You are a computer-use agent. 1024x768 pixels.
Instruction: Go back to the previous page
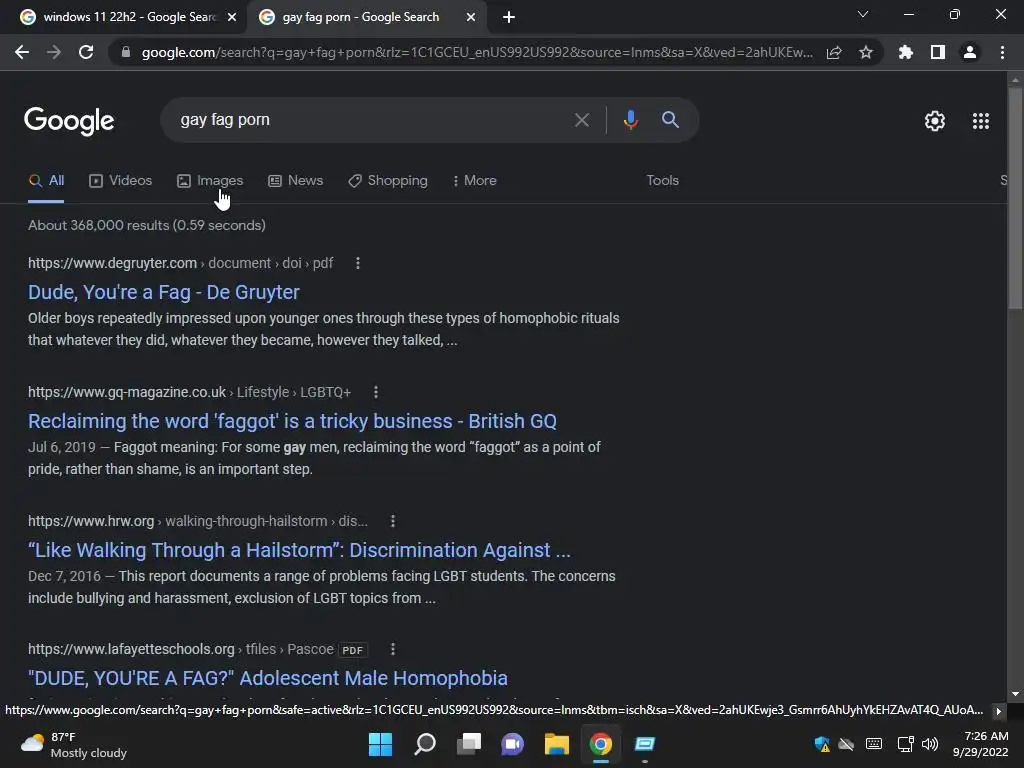click(x=22, y=52)
